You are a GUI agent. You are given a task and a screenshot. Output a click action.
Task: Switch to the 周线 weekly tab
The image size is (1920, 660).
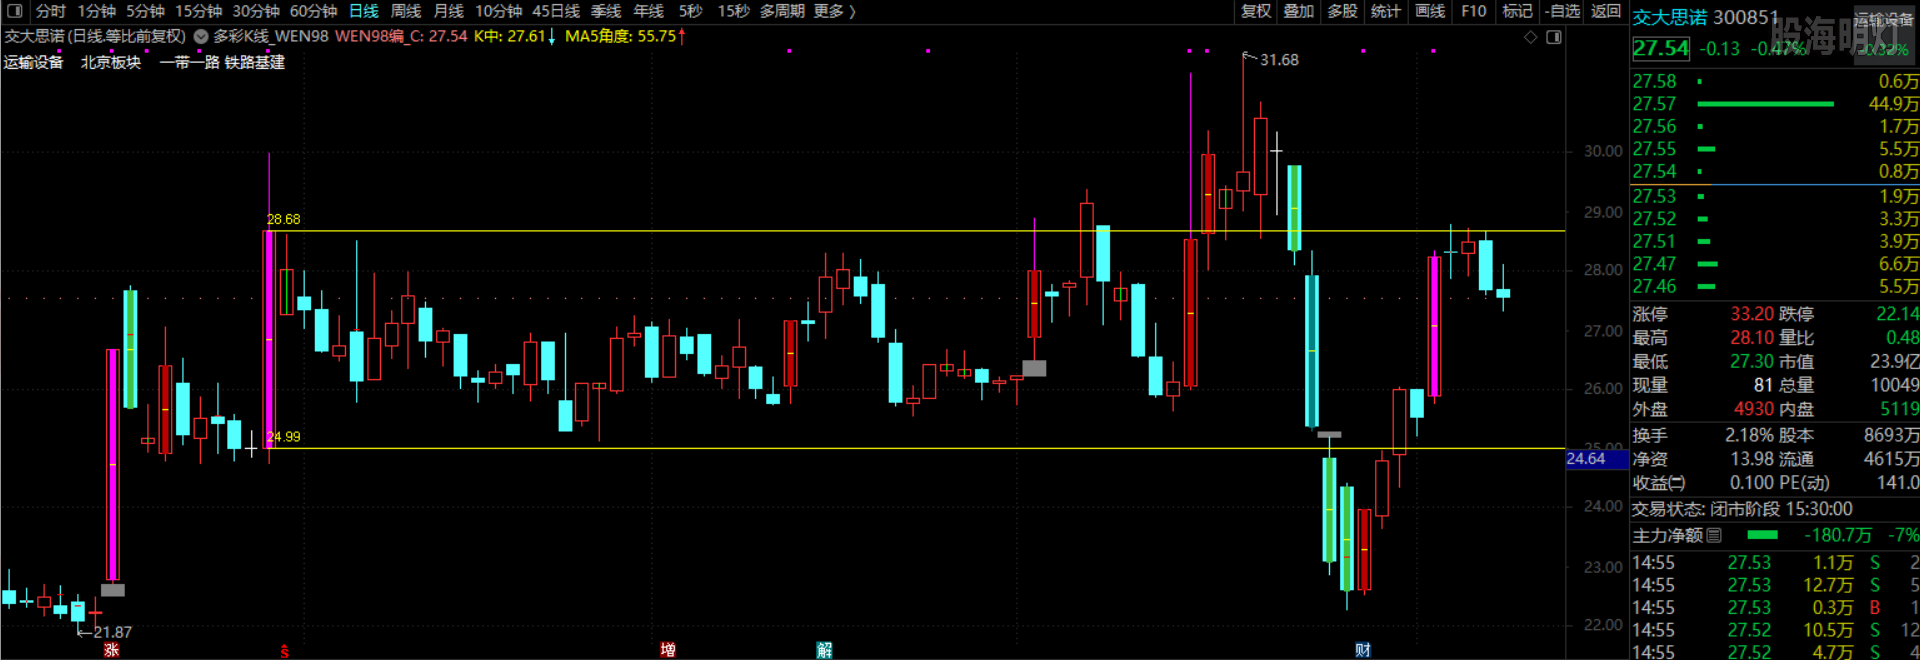406,11
